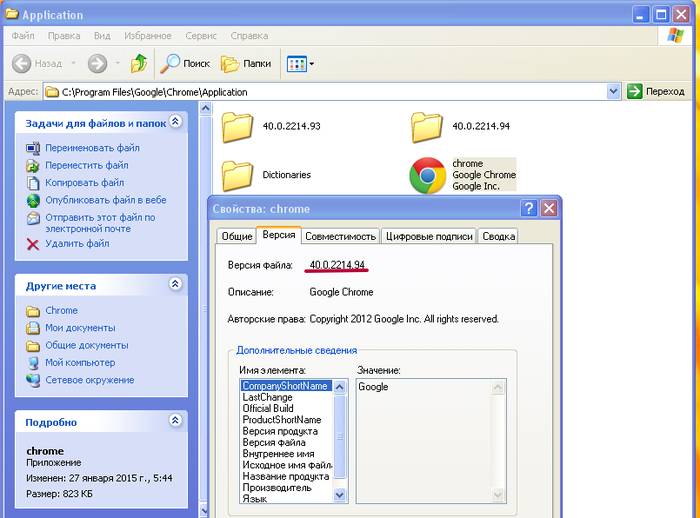
Task: Expand the address bar dropdown
Action: pos(613,92)
